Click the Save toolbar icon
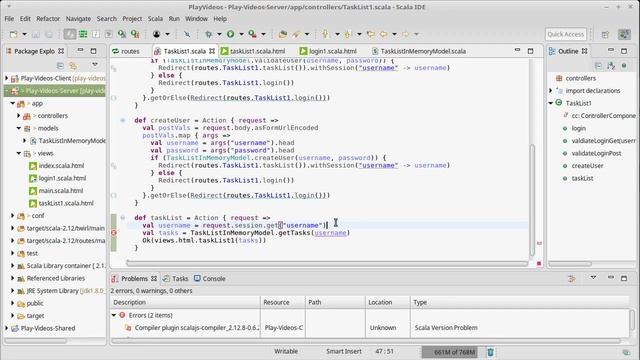 [x=36, y=34]
